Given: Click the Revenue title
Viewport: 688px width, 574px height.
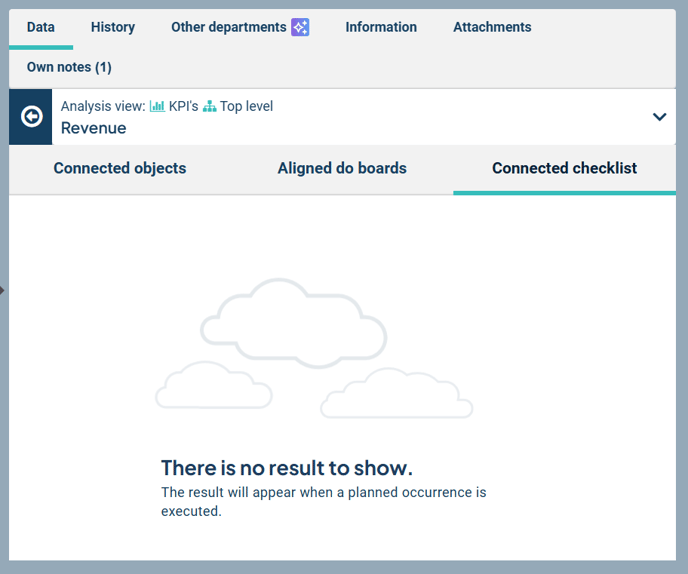Looking at the screenshot, I should point(94,128).
